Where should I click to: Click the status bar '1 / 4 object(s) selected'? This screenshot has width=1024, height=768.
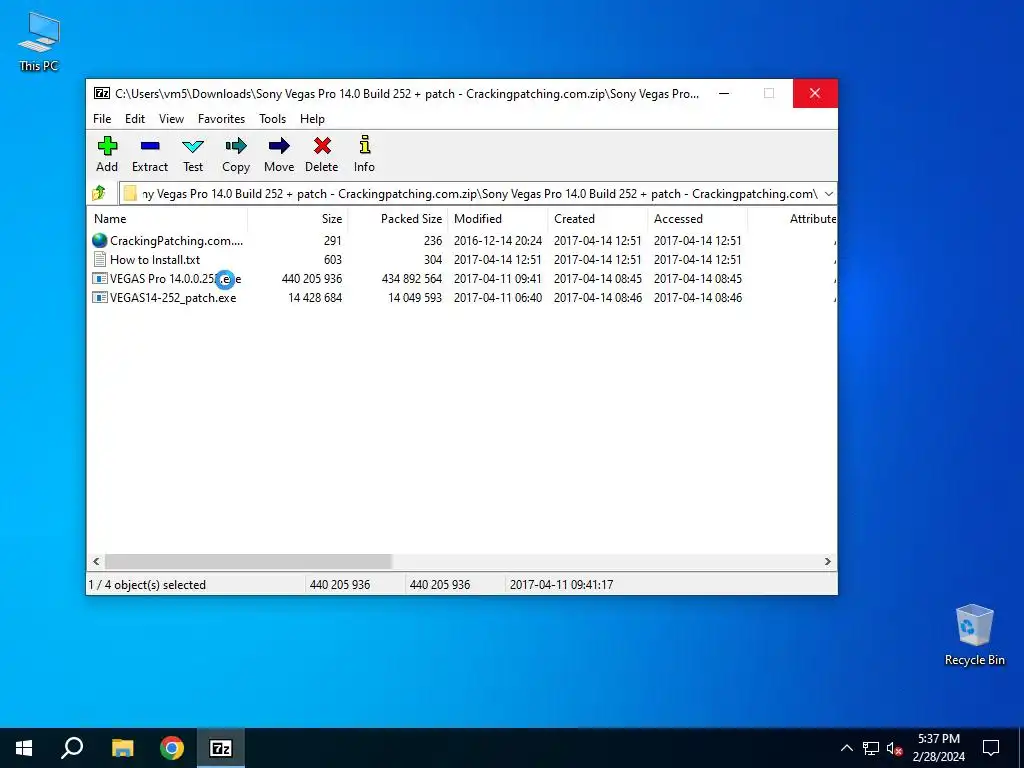click(147, 584)
